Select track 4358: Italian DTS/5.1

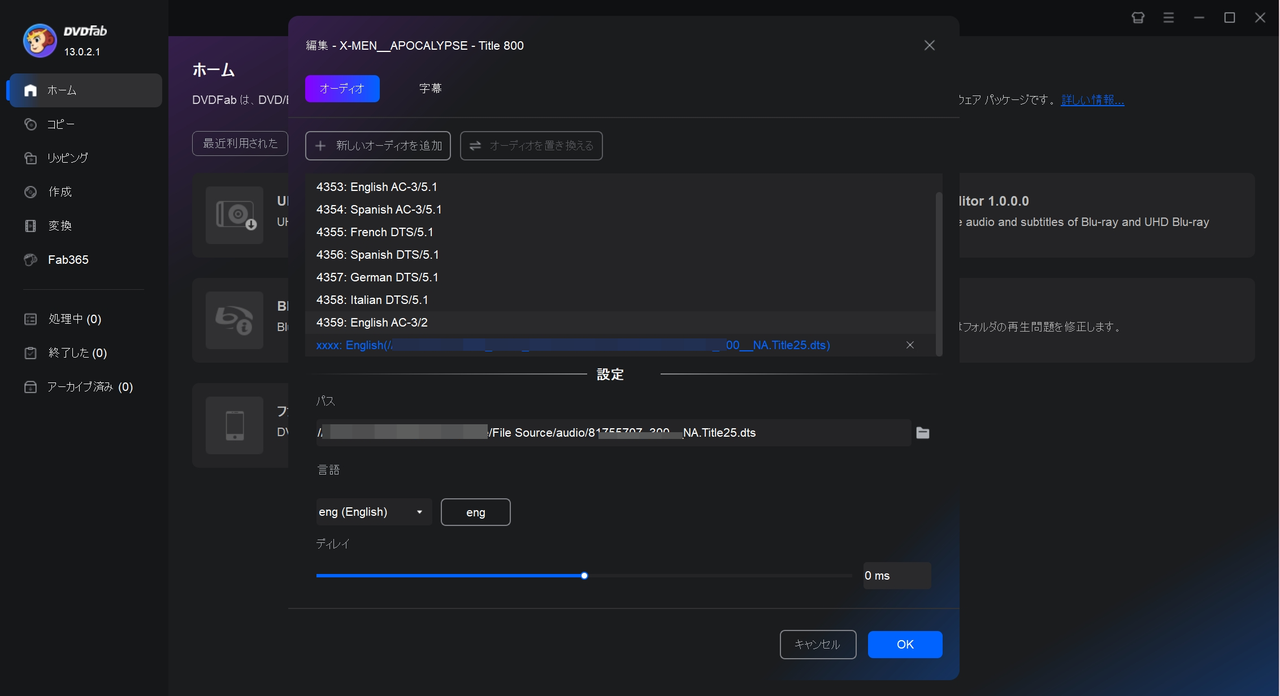coord(620,300)
